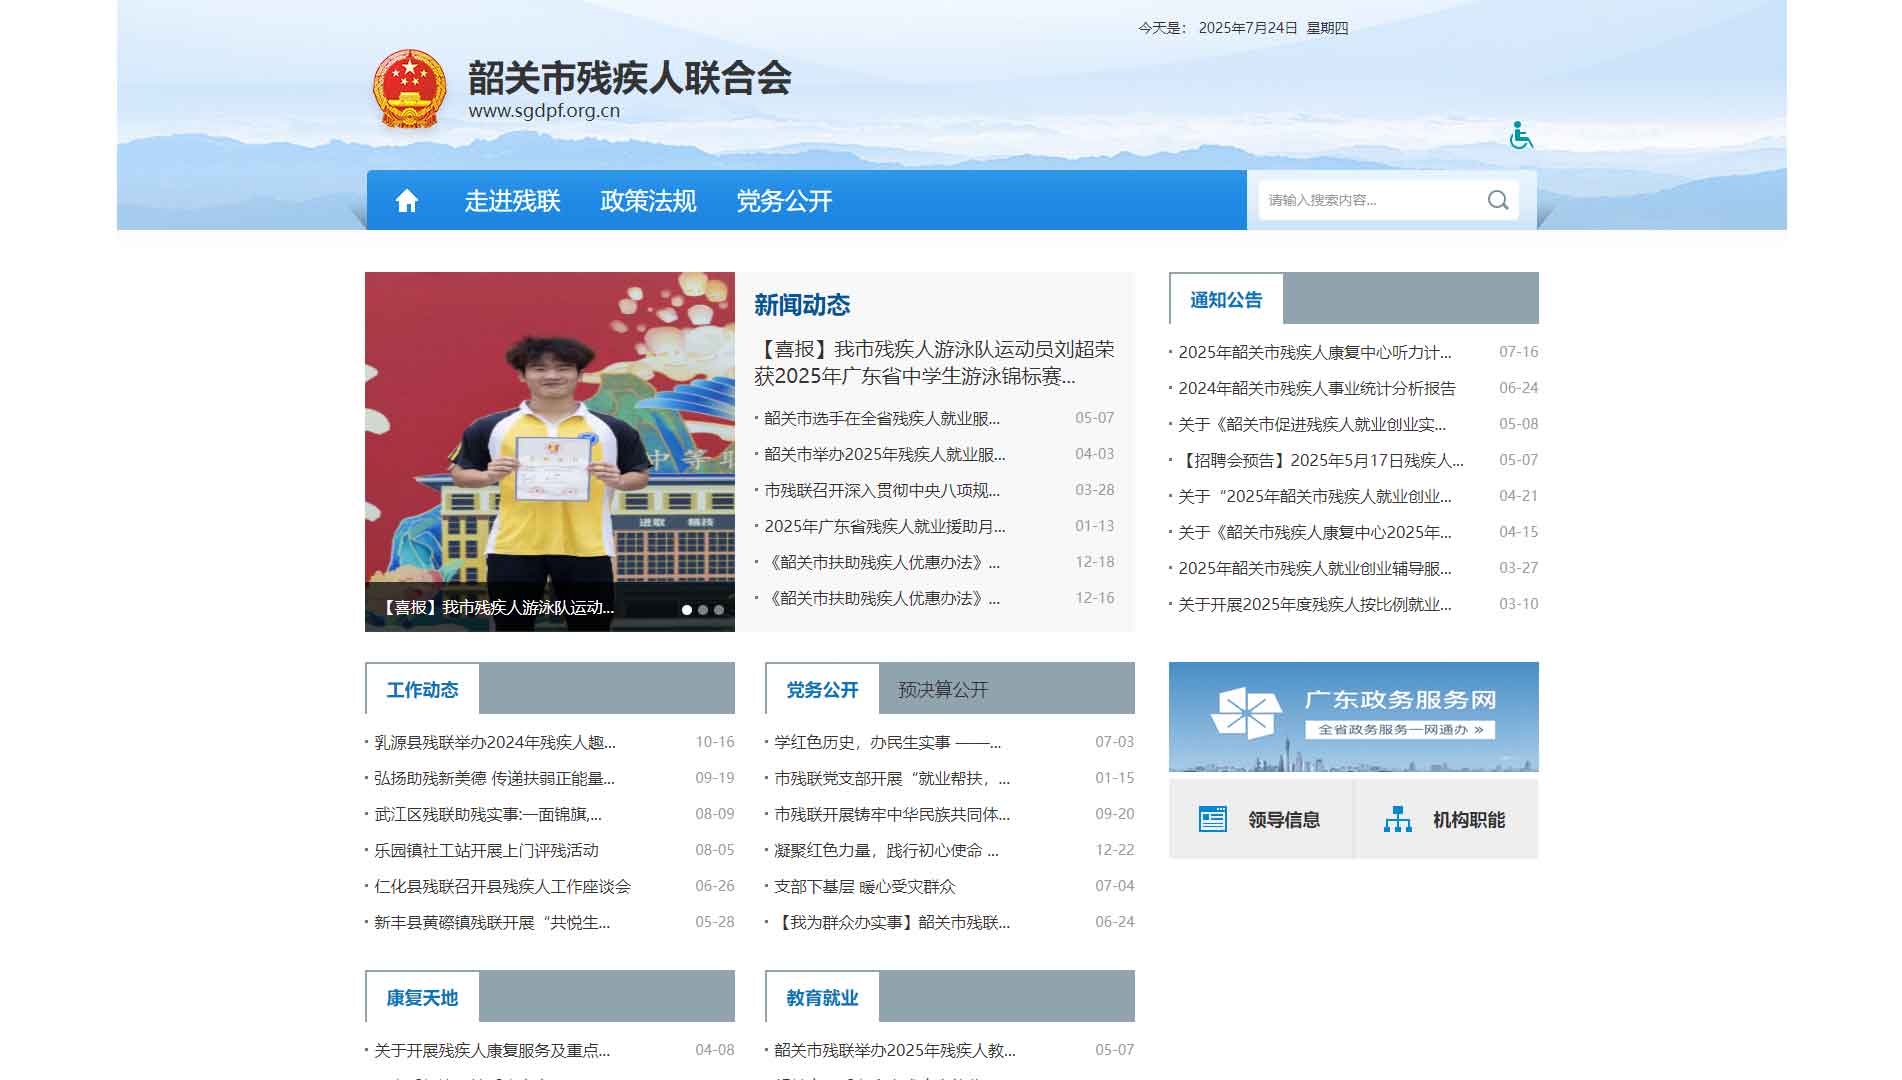1902x1080 pixels.
Task: Open 弘扬助残新美德 传递扶弱正能量... article
Action: tap(495, 778)
